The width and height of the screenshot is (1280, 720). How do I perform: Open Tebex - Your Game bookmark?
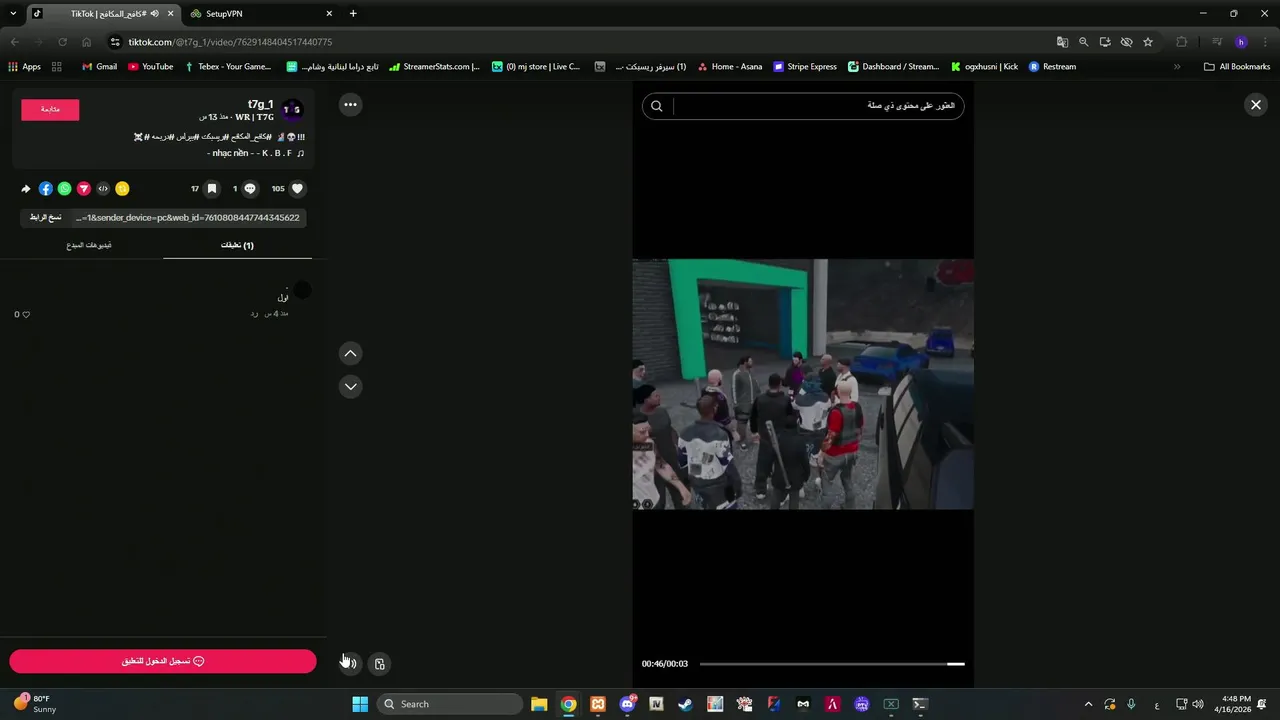click(x=228, y=67)
